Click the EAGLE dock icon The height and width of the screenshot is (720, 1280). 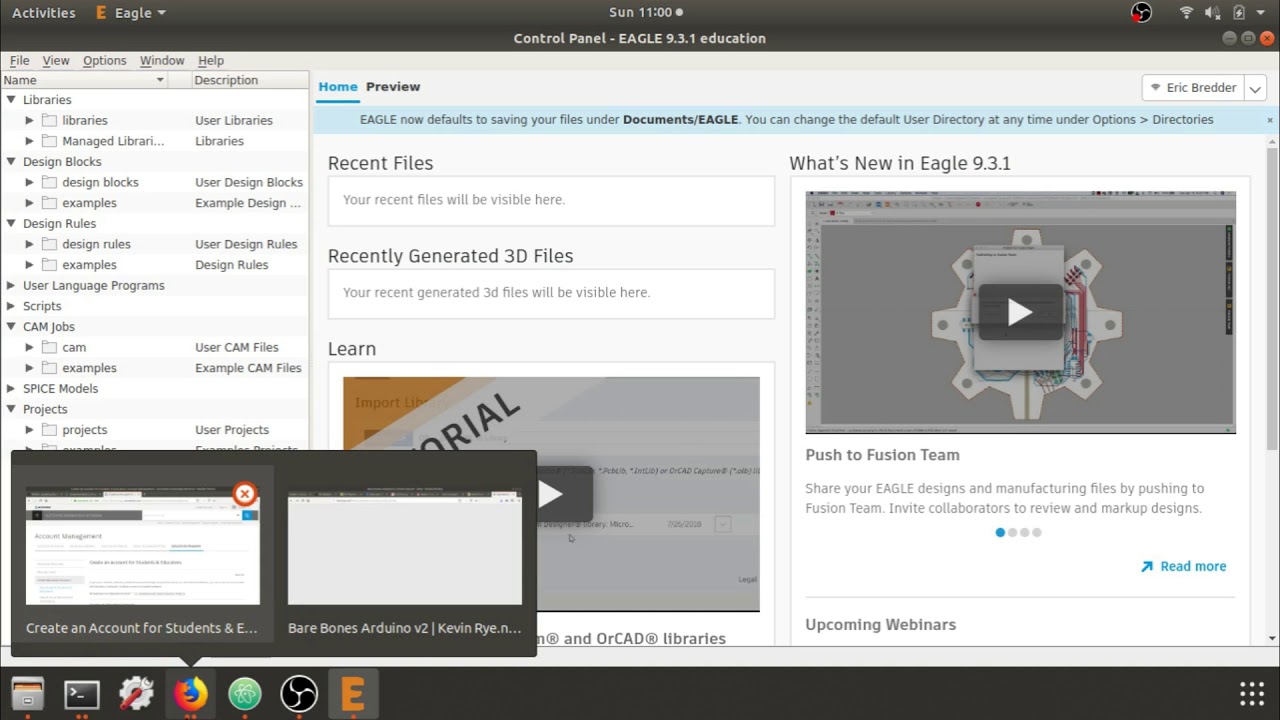pos(352,693)
